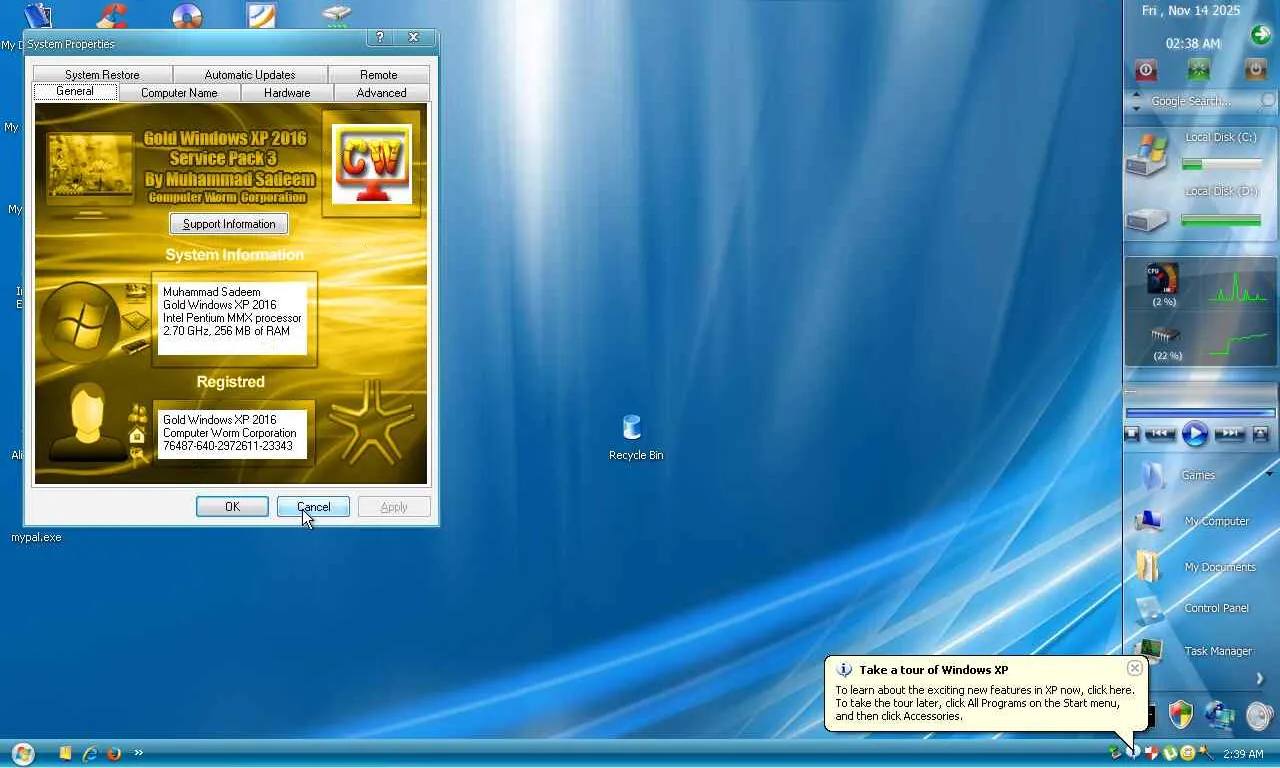Click the Windows Security shield sidebar icon

pos(1181,714)
